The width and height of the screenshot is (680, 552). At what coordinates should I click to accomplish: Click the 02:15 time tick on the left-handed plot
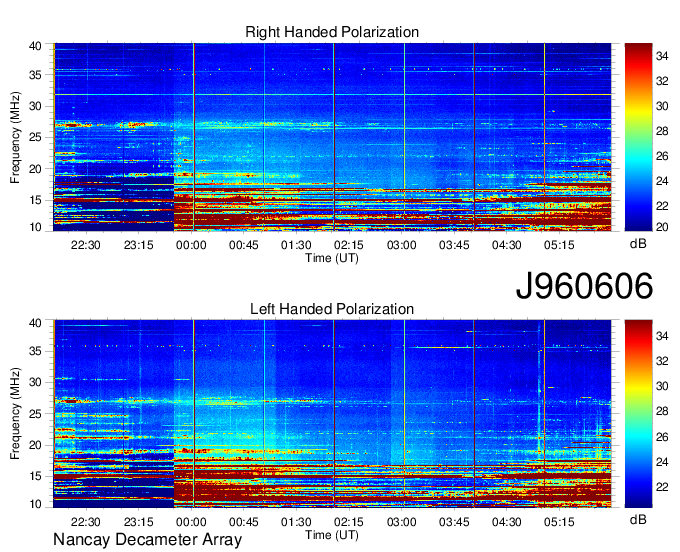point(349,522)
